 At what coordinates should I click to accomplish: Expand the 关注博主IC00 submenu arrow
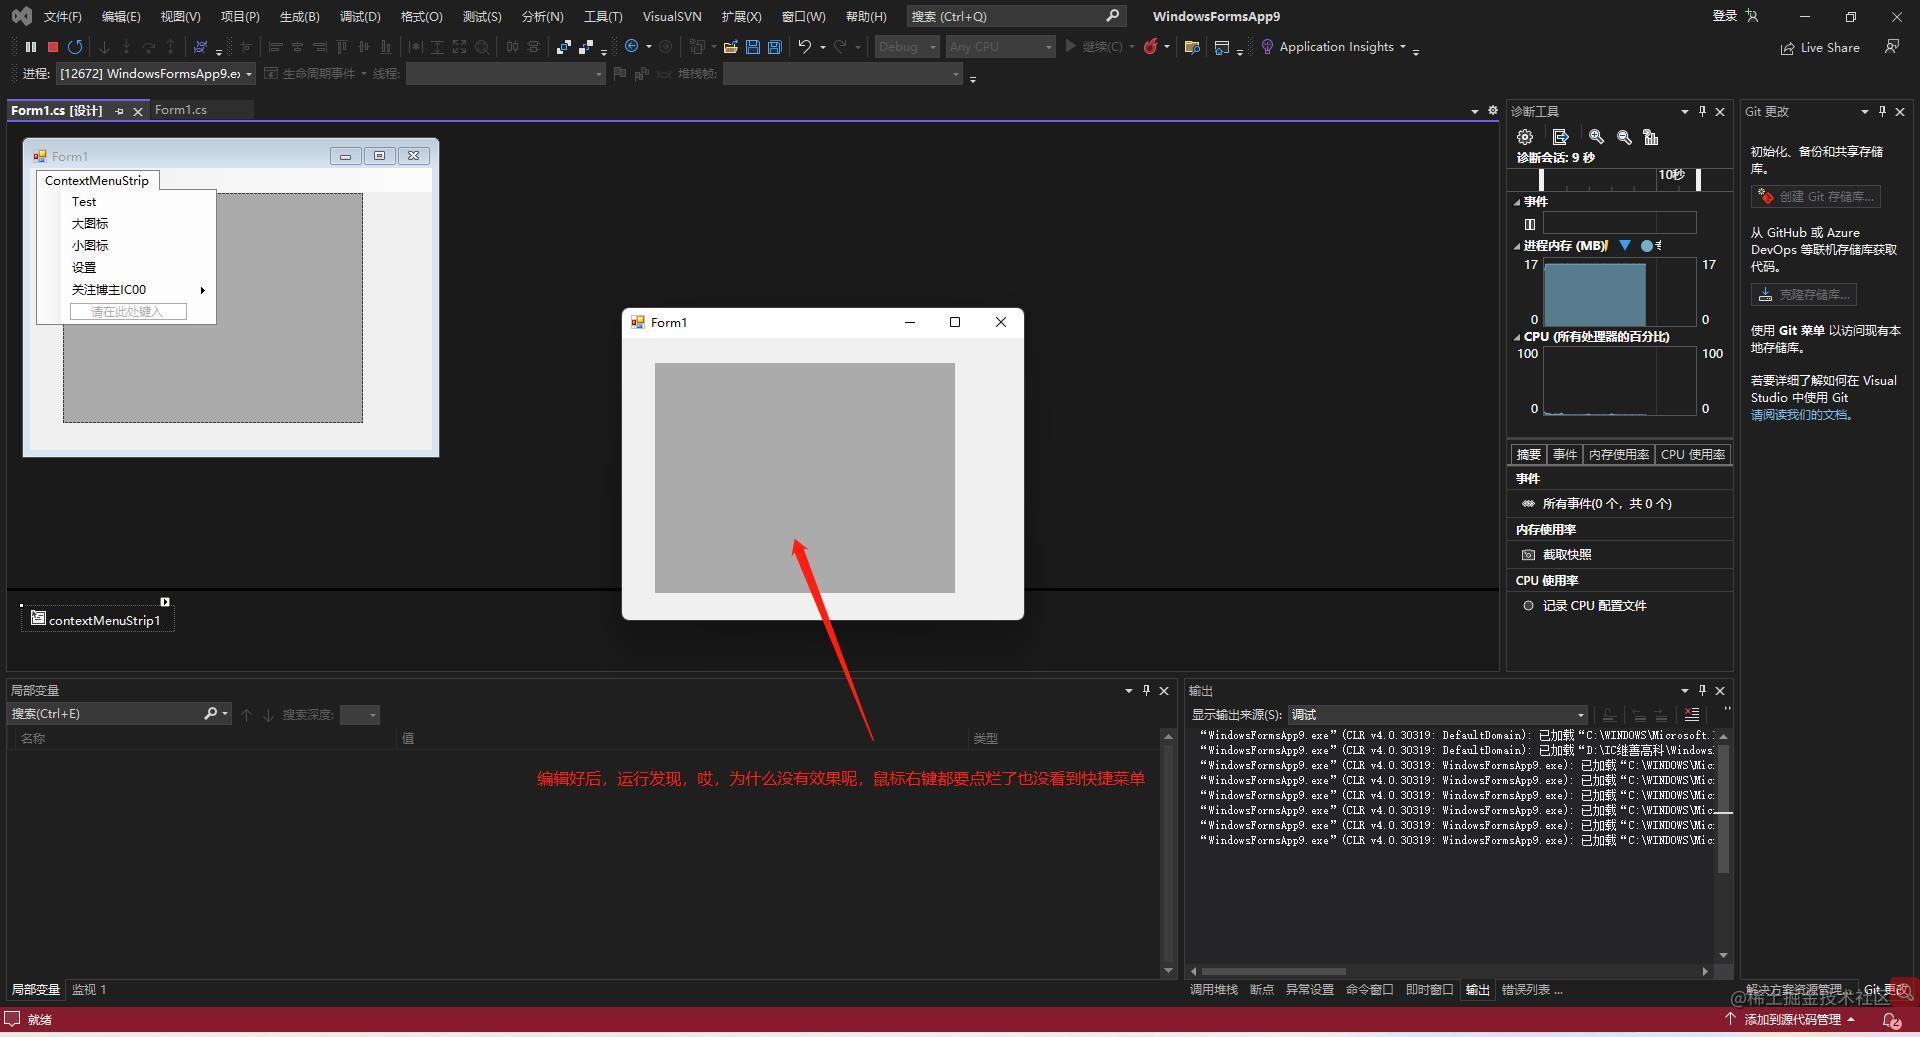[202, 290]
